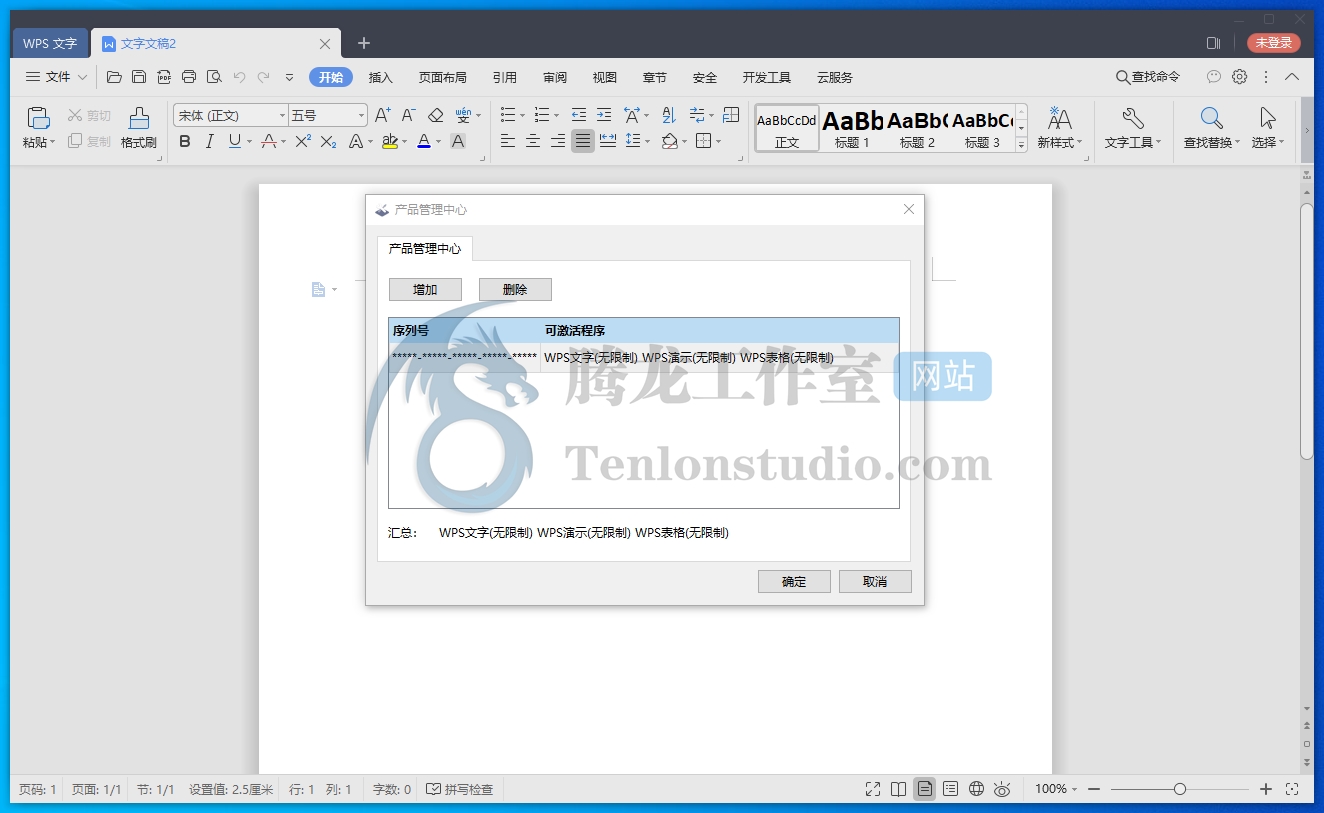Click the zoom slider handle
The image size is (1324, 813).
[x=1180, y=789]
